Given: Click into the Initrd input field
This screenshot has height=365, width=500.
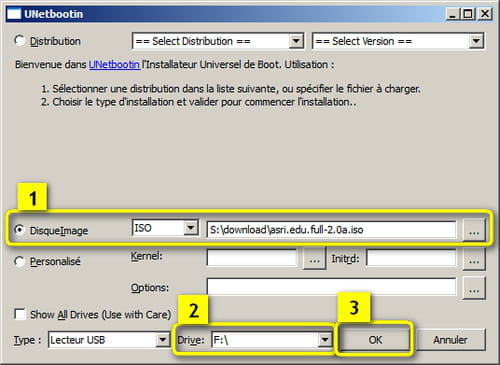Looking at the screenshot, I should tap(411, 258).
